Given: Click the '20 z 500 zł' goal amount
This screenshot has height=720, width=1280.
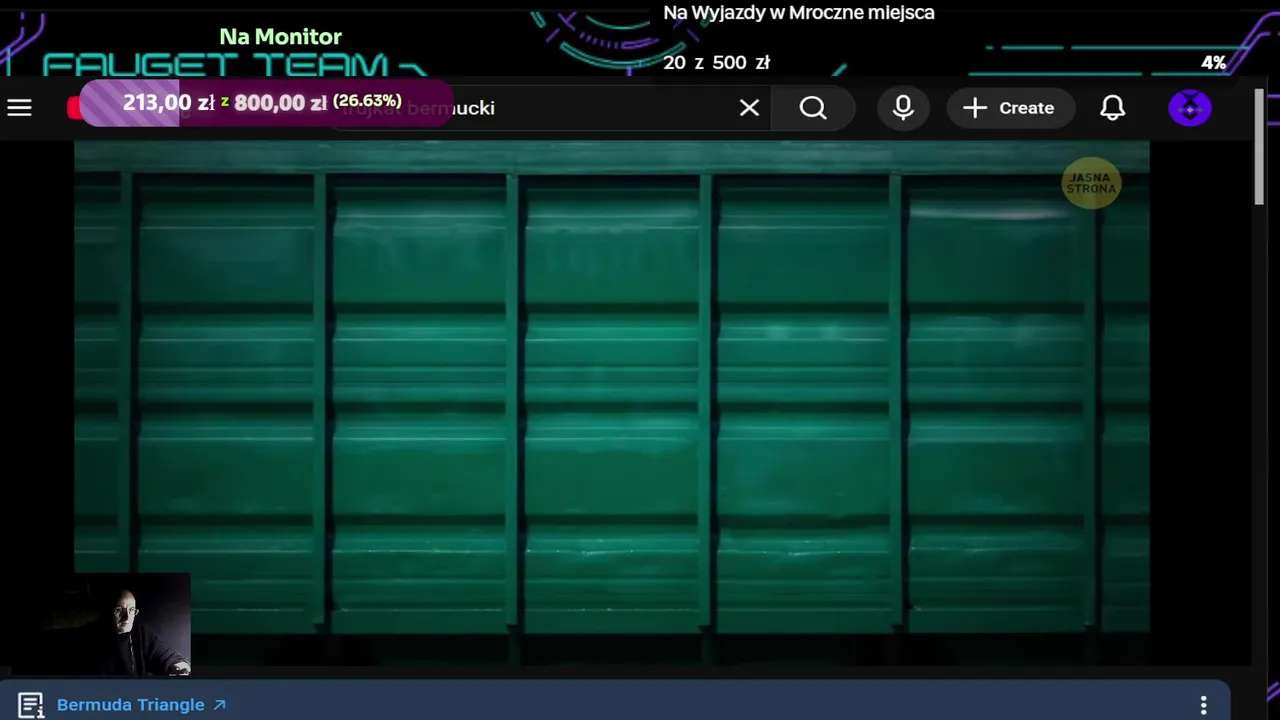Looking at the screenshot, I should point(716,63).
